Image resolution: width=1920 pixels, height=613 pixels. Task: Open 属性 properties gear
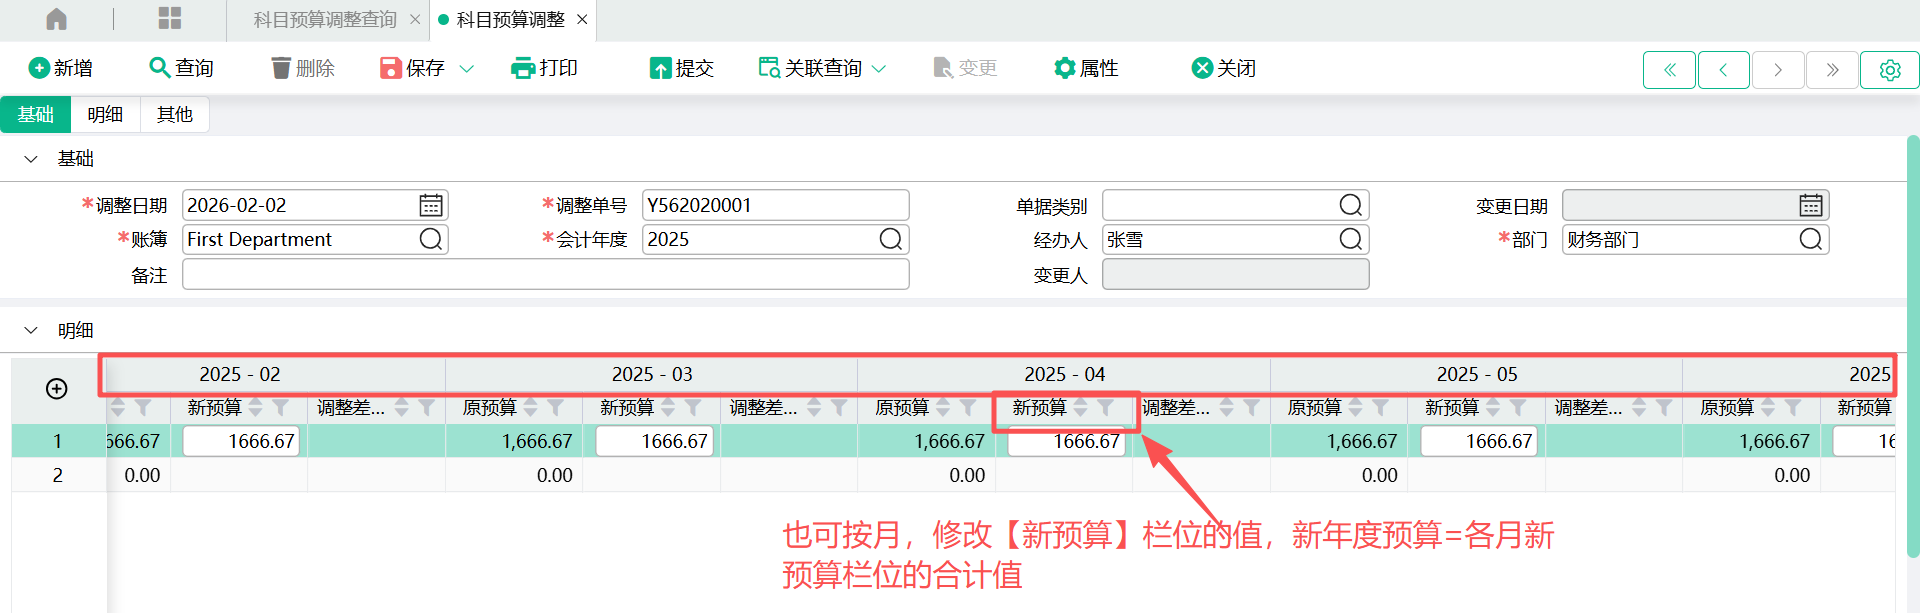coord(1086,68)
